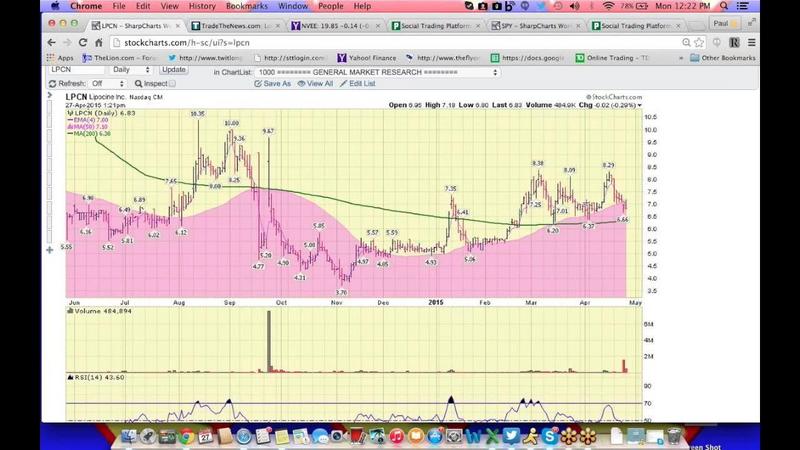
Task: Open the Yahoo! Finance bookmark
Action: click(x=366, y=58)
